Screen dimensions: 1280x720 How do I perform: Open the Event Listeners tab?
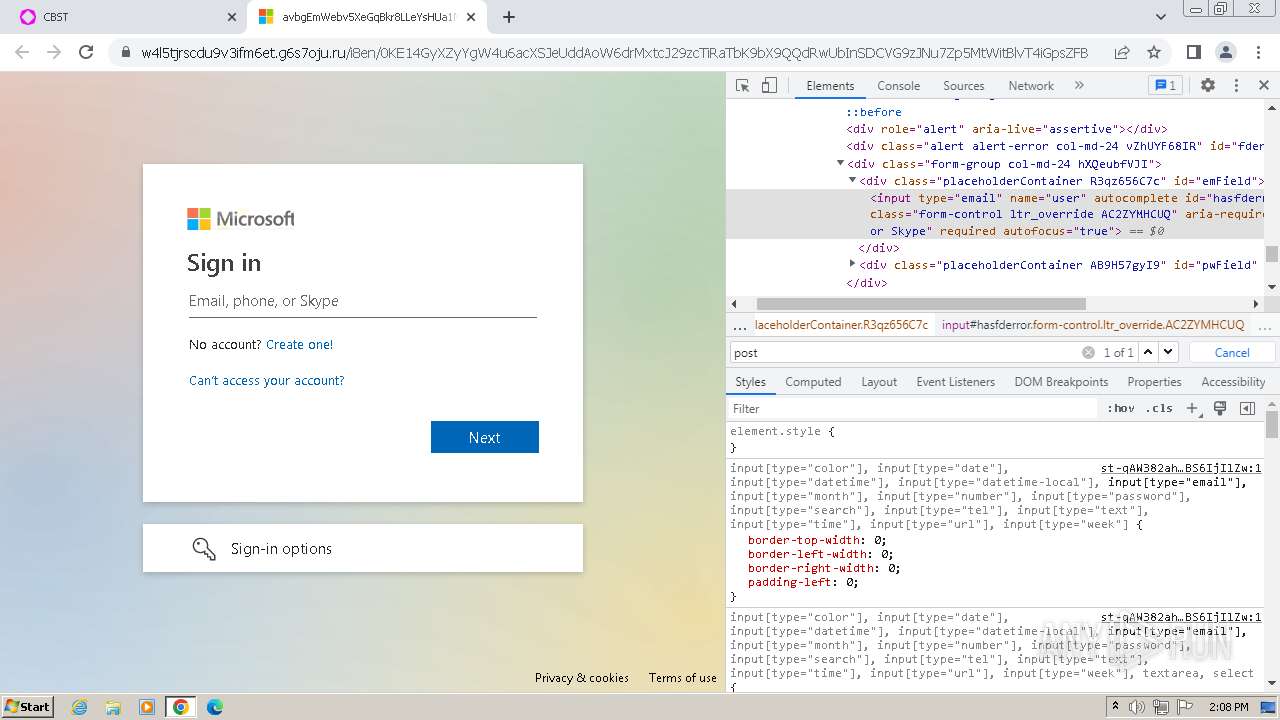click(x=955, y=382)
